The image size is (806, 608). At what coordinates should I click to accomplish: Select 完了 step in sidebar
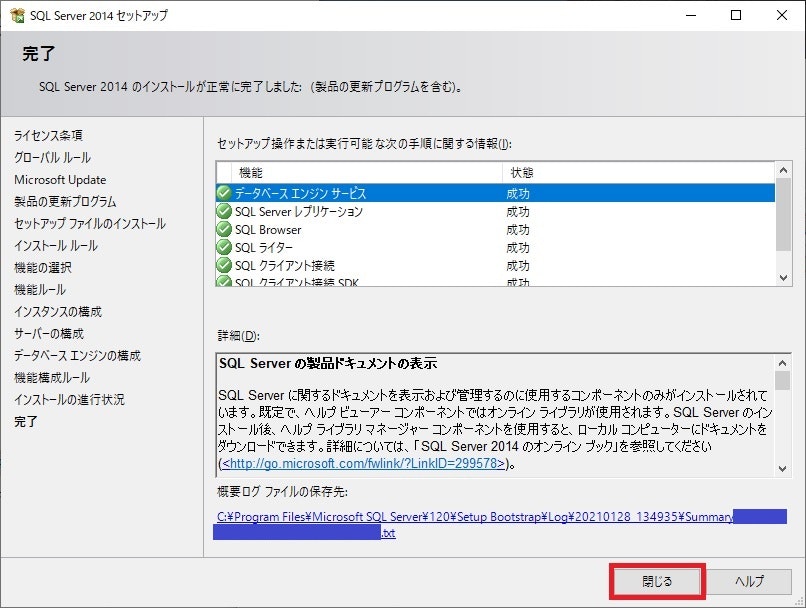(26, 421)
